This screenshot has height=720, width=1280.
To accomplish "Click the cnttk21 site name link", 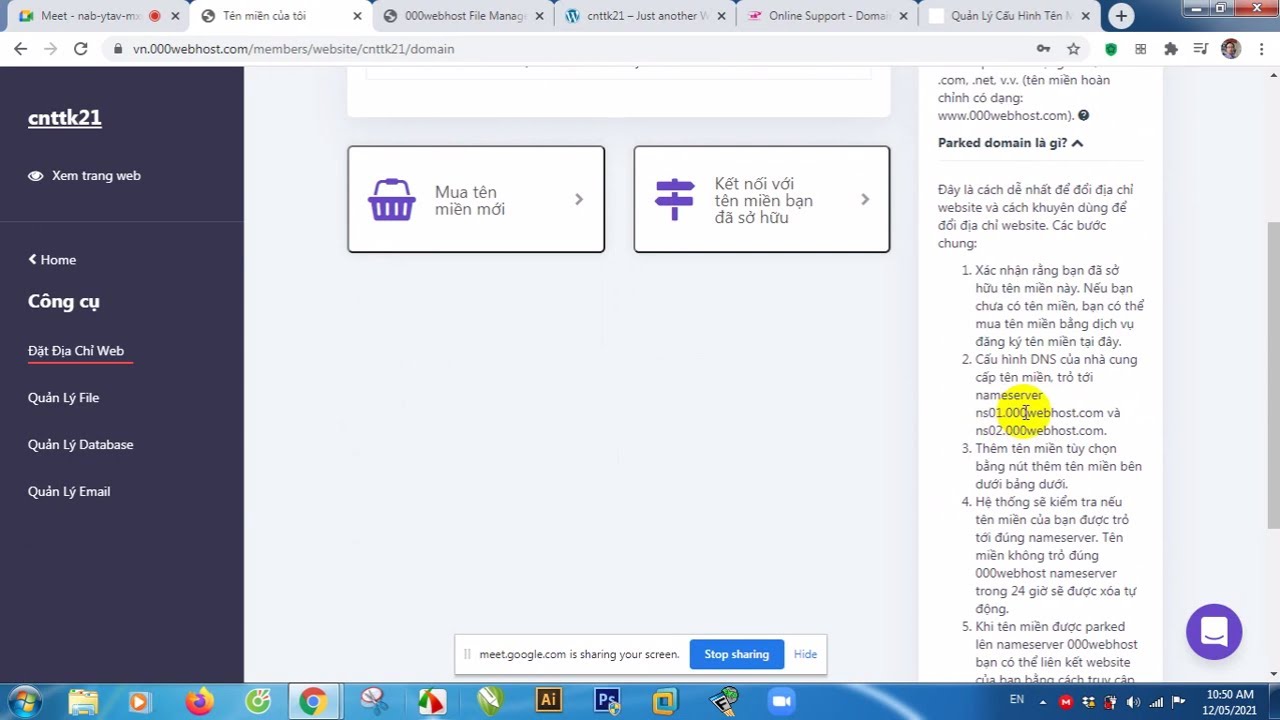I will coord(65,118).
